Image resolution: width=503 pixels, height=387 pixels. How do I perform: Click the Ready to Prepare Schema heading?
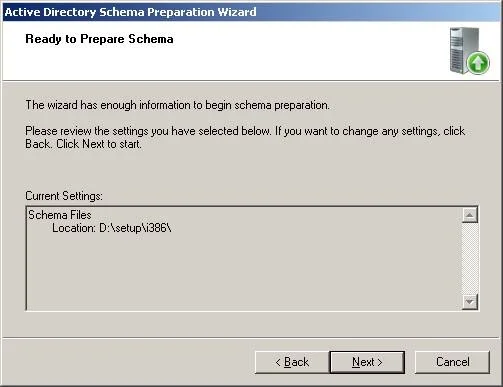pyautogui.click(x=99, y=39)
